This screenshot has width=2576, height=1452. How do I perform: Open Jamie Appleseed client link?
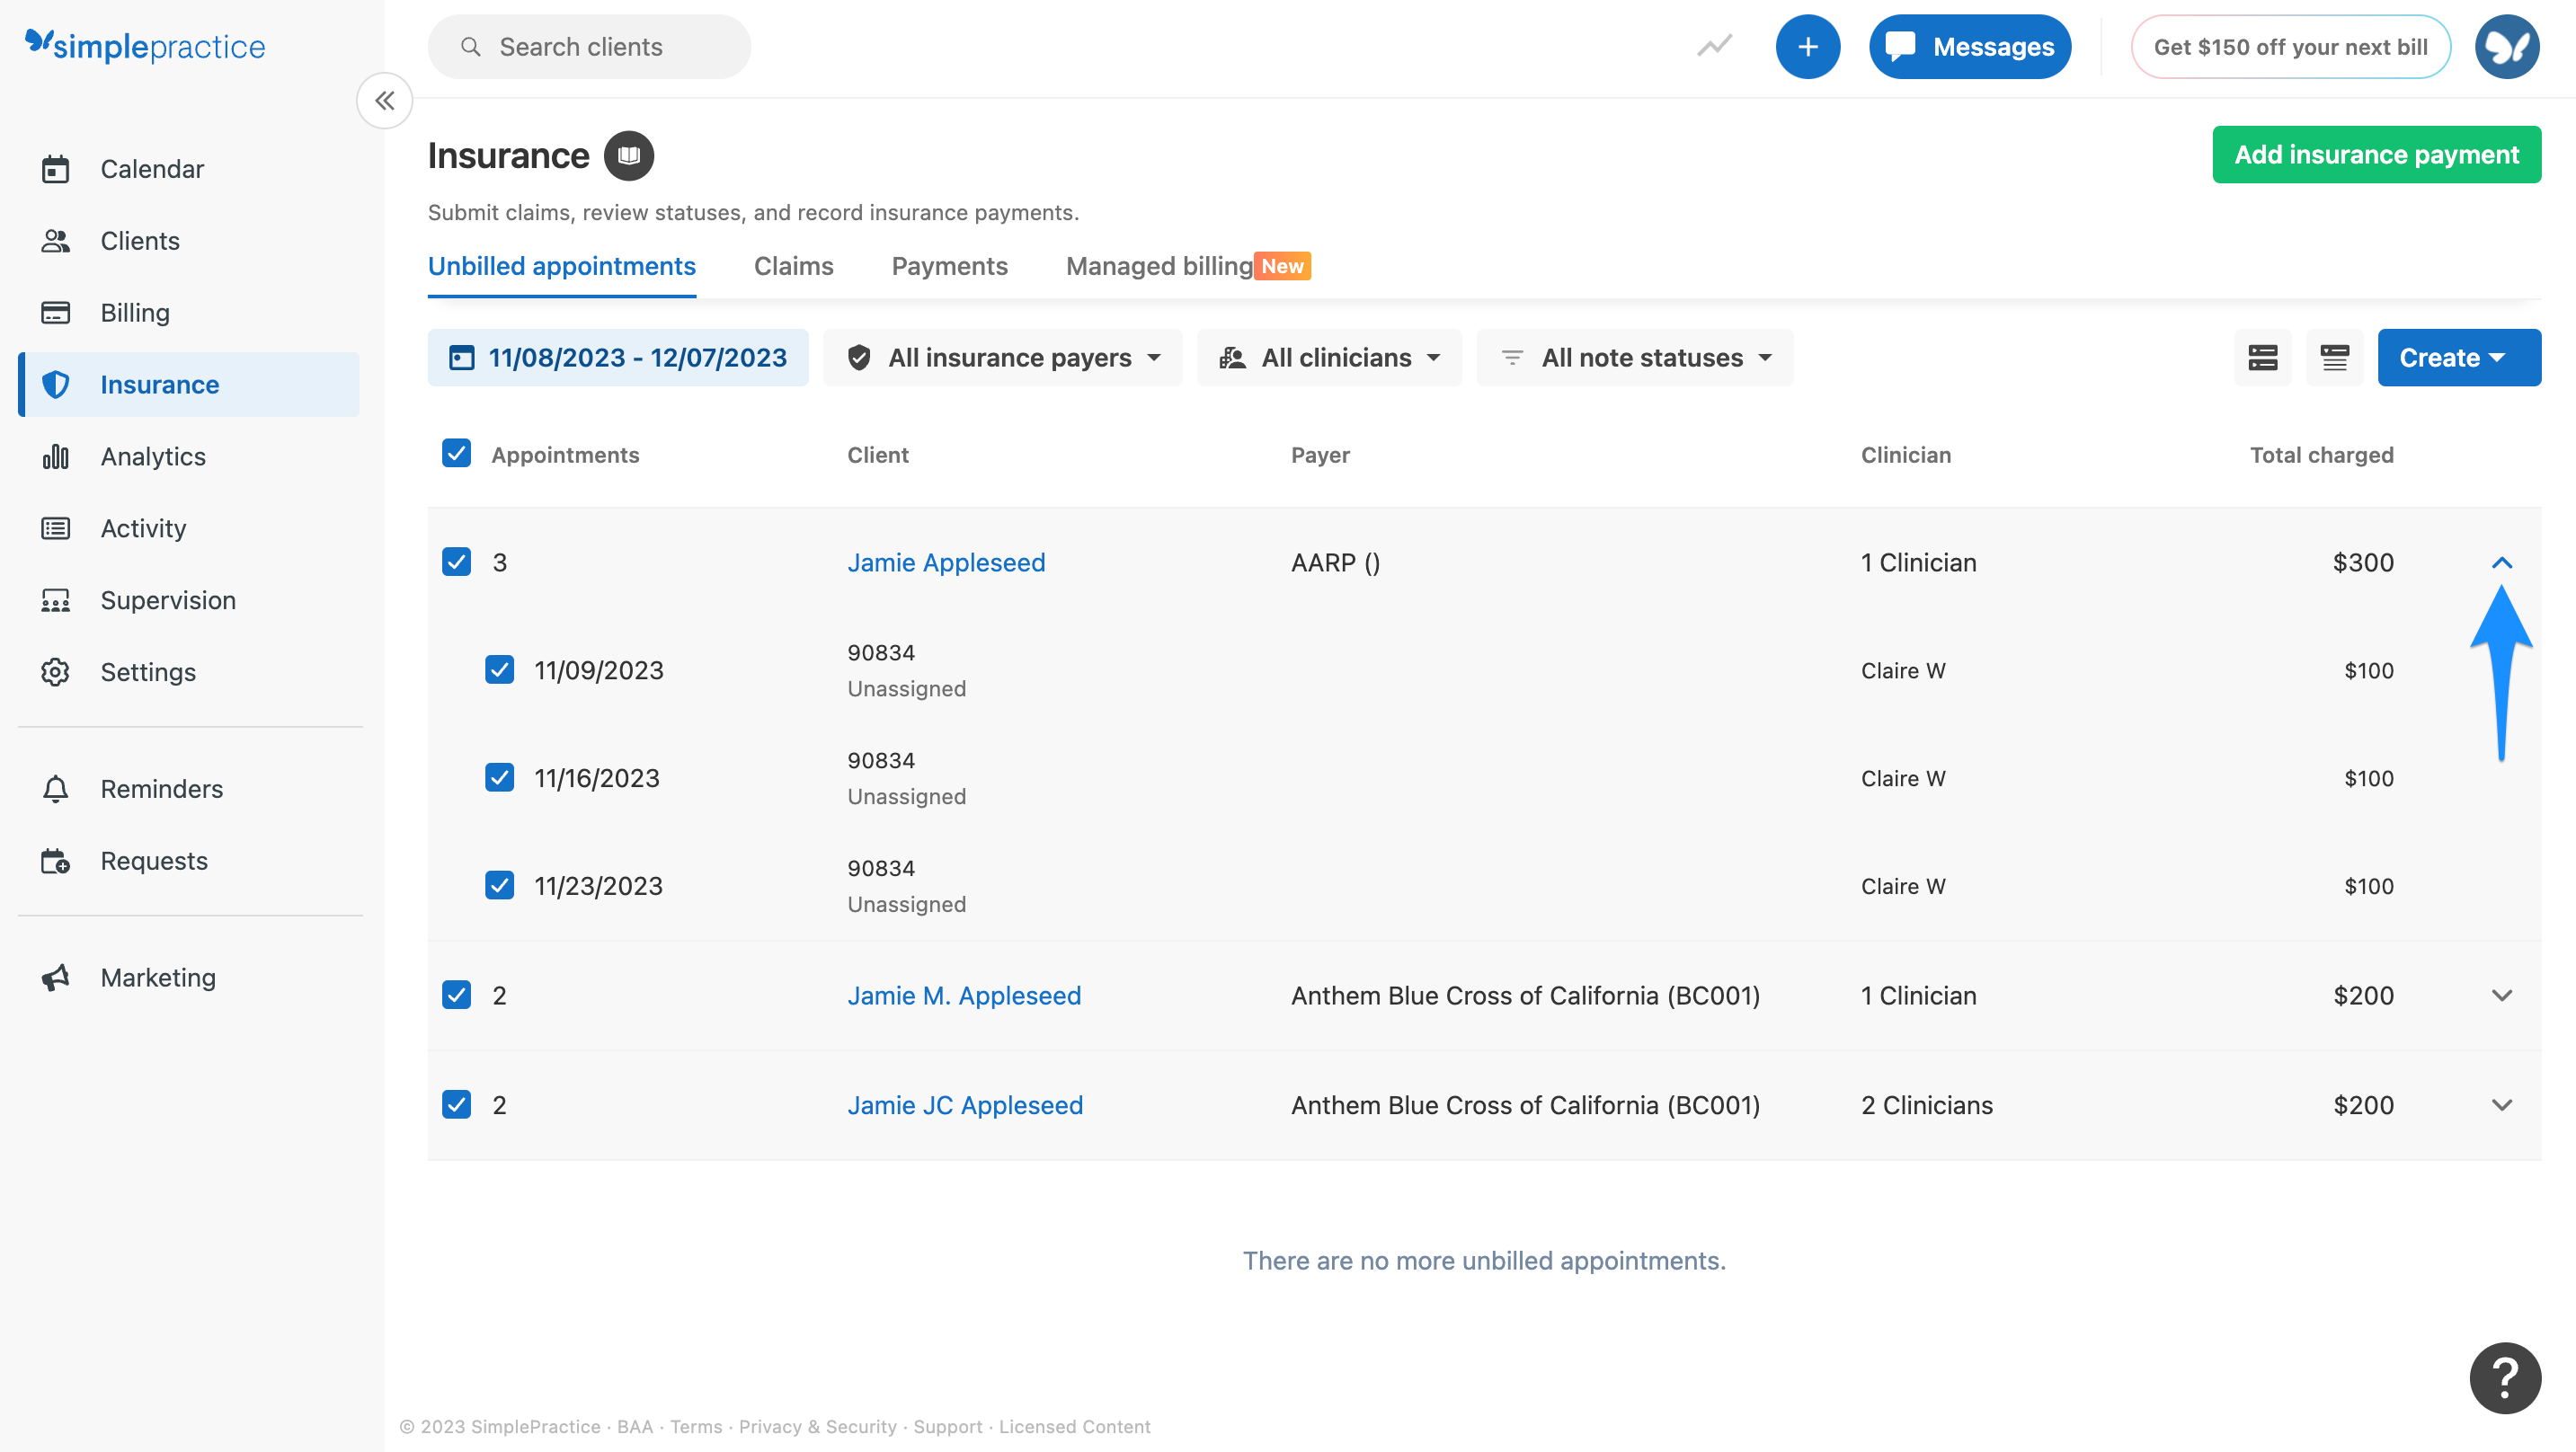946,562
